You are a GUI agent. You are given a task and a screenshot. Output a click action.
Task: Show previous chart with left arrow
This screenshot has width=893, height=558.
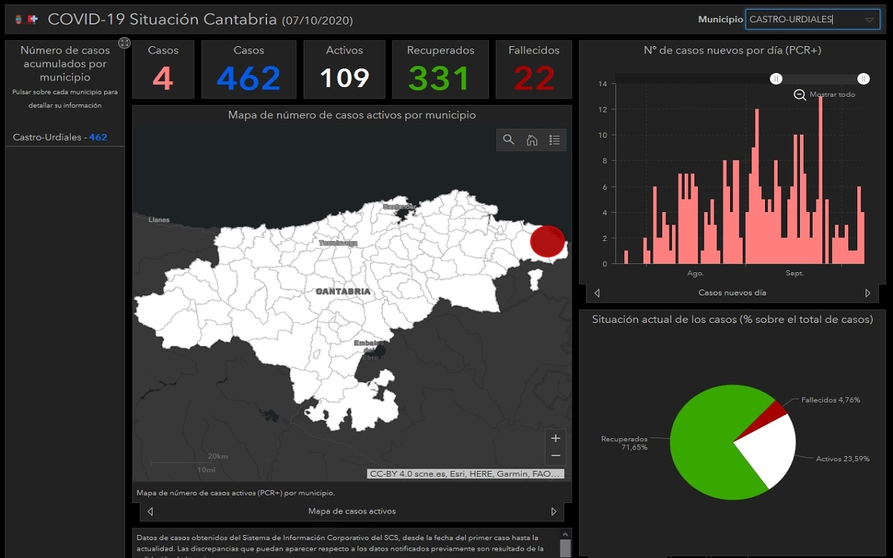(x=597, y=293)
